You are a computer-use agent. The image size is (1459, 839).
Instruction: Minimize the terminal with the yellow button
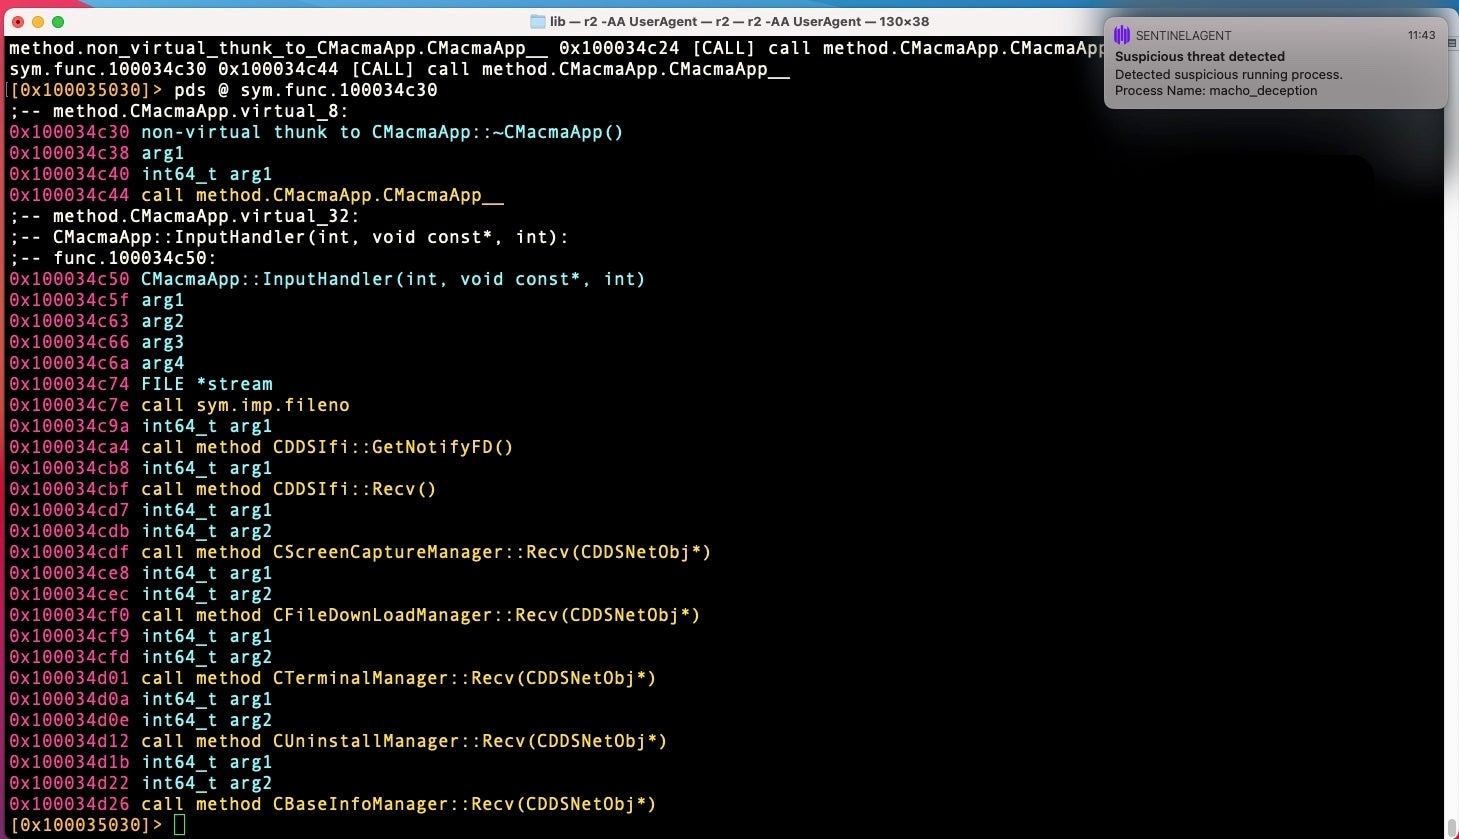point(38,21)
